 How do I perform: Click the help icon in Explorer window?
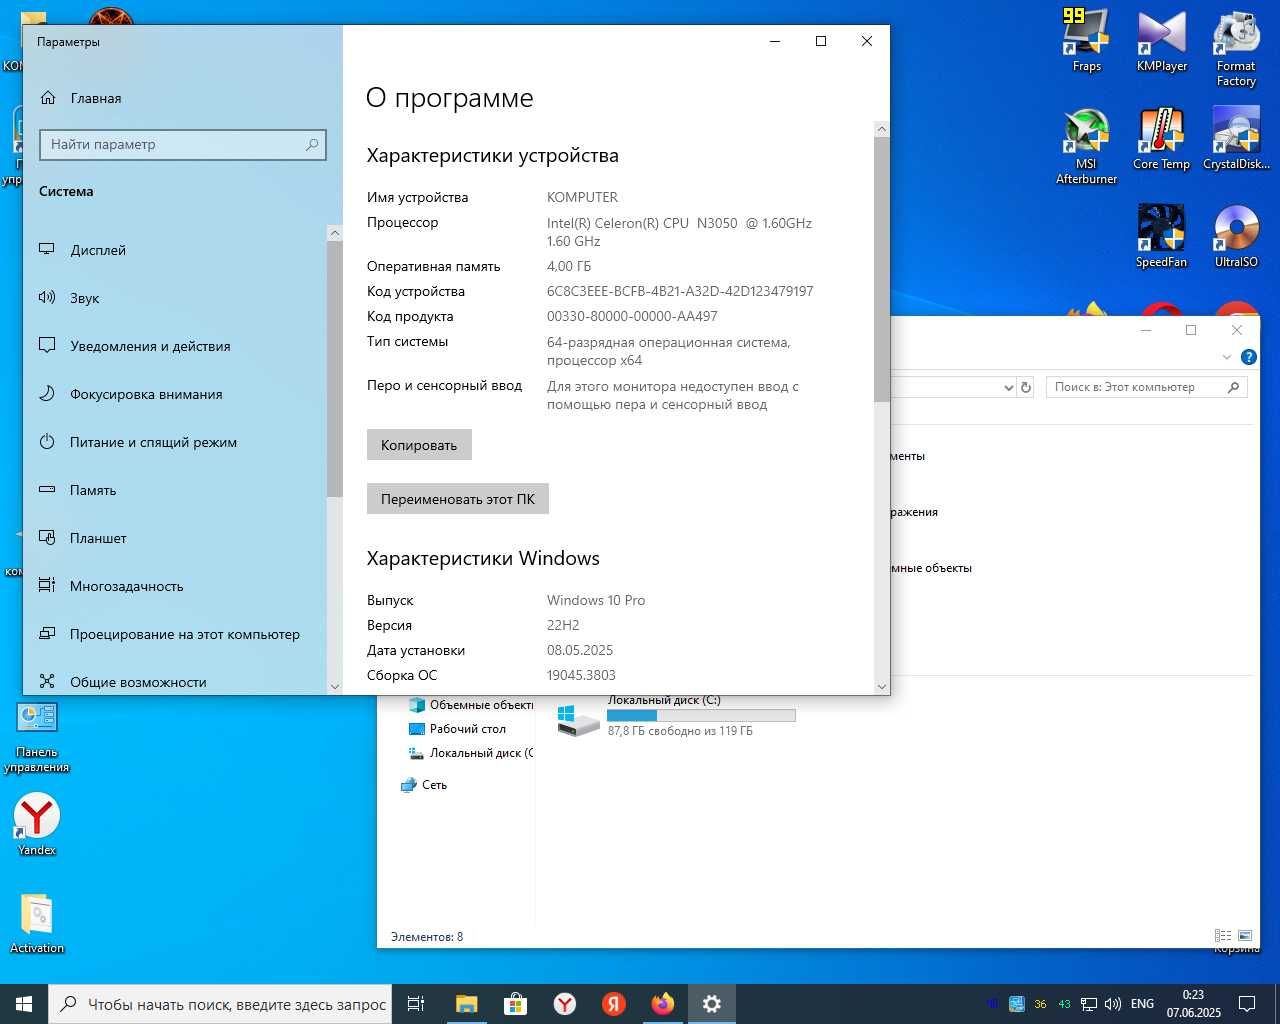point(1248,357)
